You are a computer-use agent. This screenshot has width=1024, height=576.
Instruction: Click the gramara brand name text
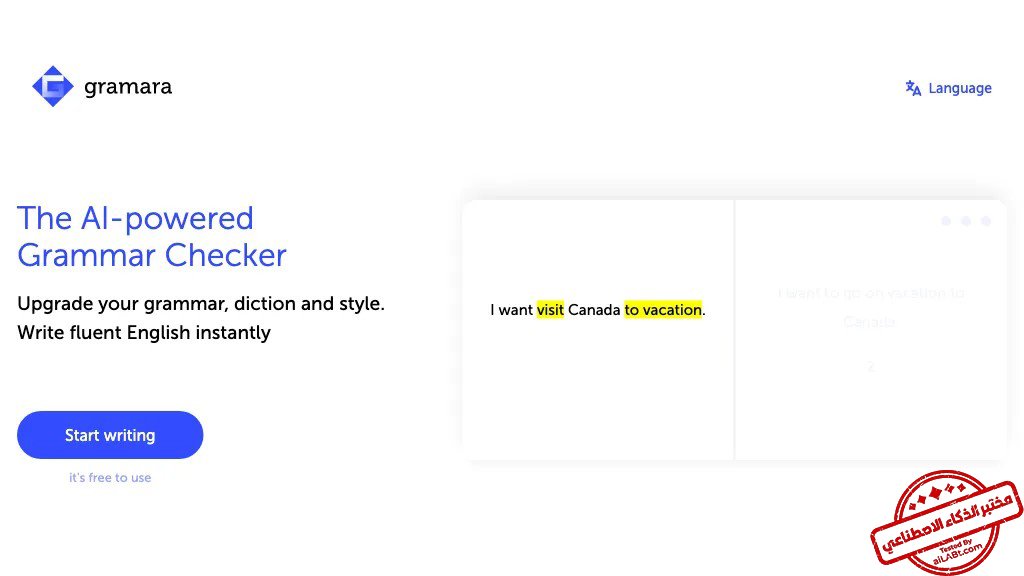(x=128, y=87)
